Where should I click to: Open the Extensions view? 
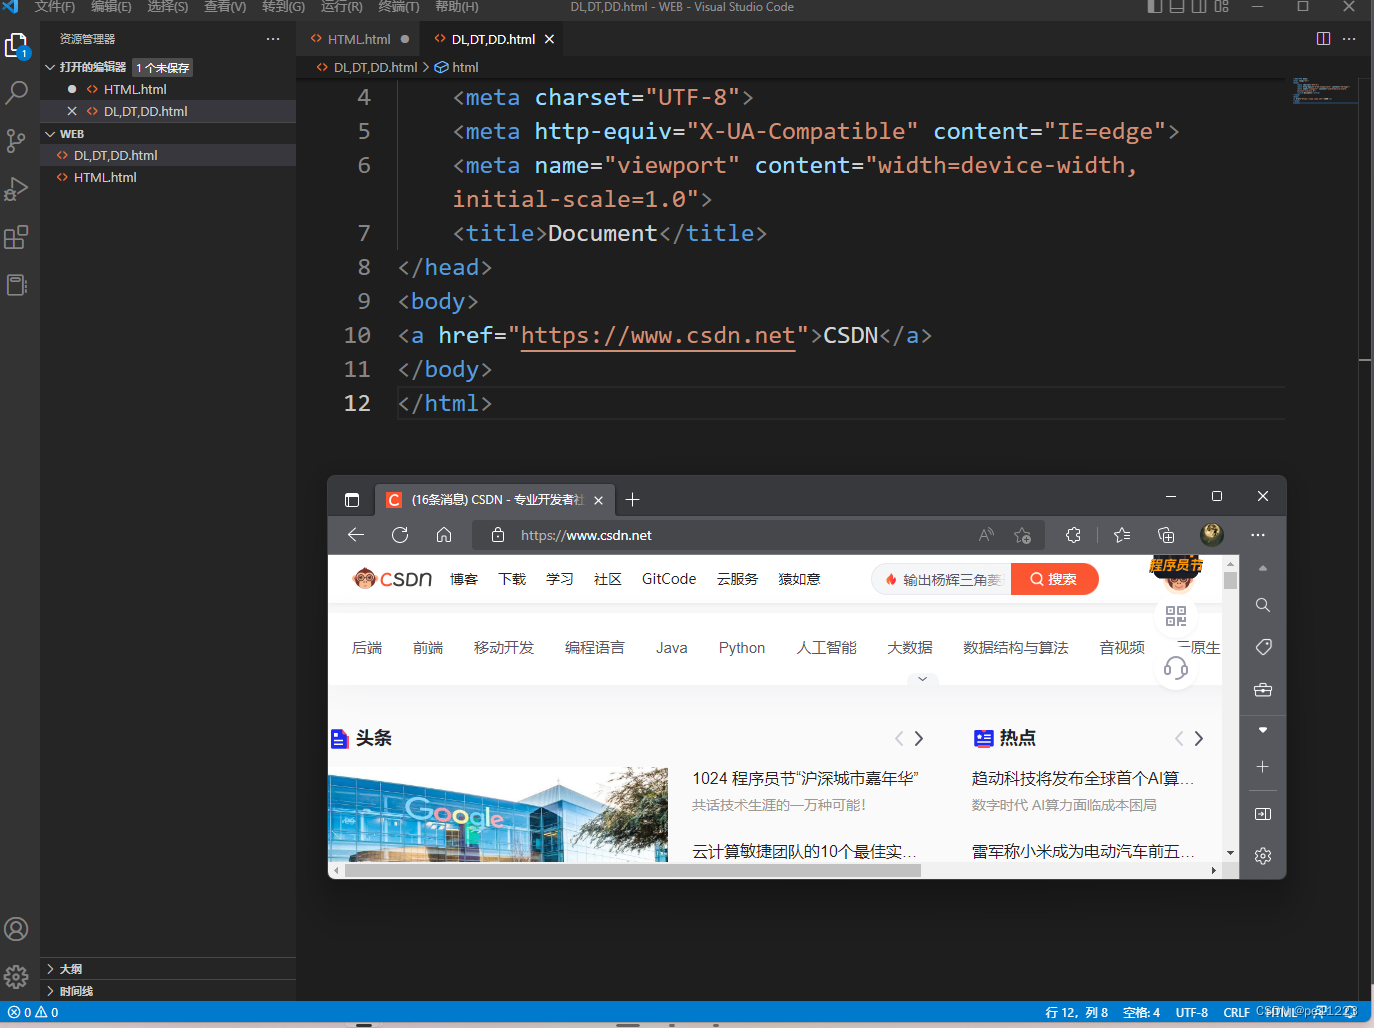click(x=17, y=237)
